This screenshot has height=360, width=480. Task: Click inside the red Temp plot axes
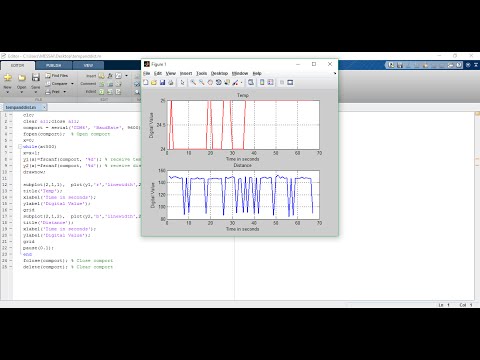coord(243,125)
